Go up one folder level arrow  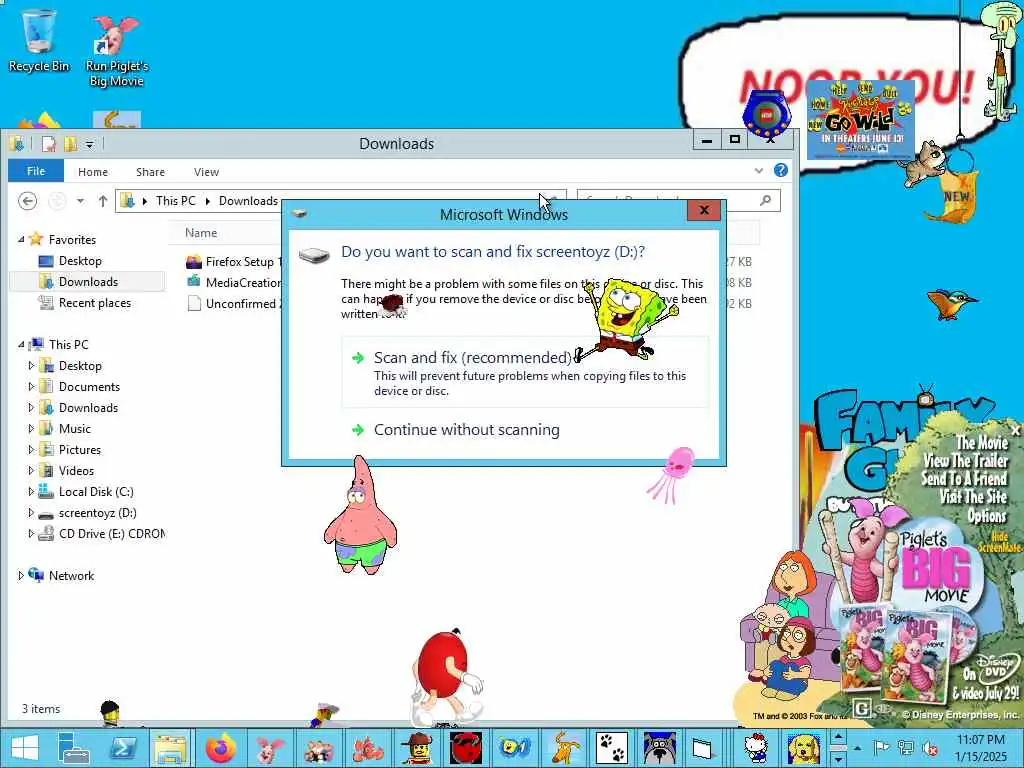click(x=103, y=201)
